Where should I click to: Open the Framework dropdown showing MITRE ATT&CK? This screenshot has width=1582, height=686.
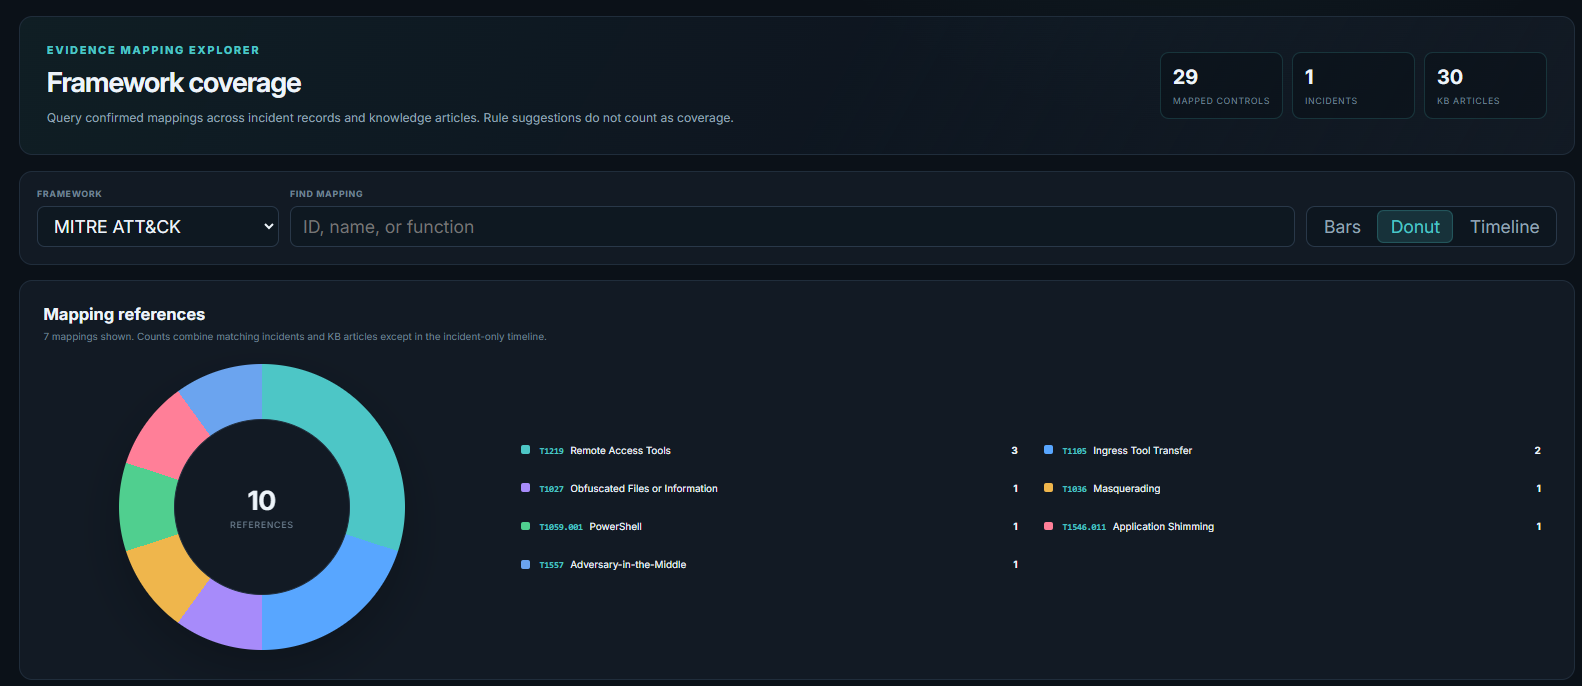[x=158, y=227]
